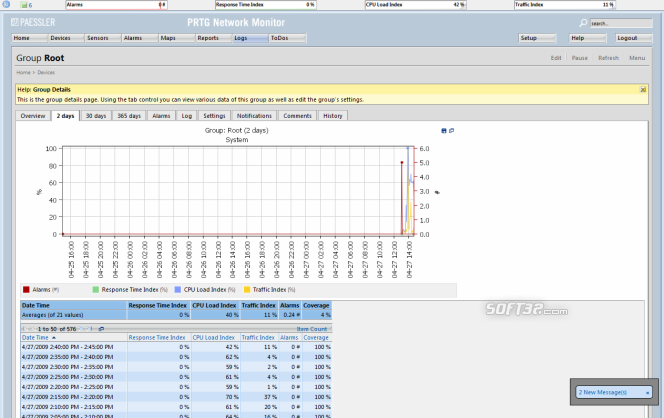Viewport: 664px width, 418px height.
Task: Sort table by Coverage column
Action: (316, 338)
